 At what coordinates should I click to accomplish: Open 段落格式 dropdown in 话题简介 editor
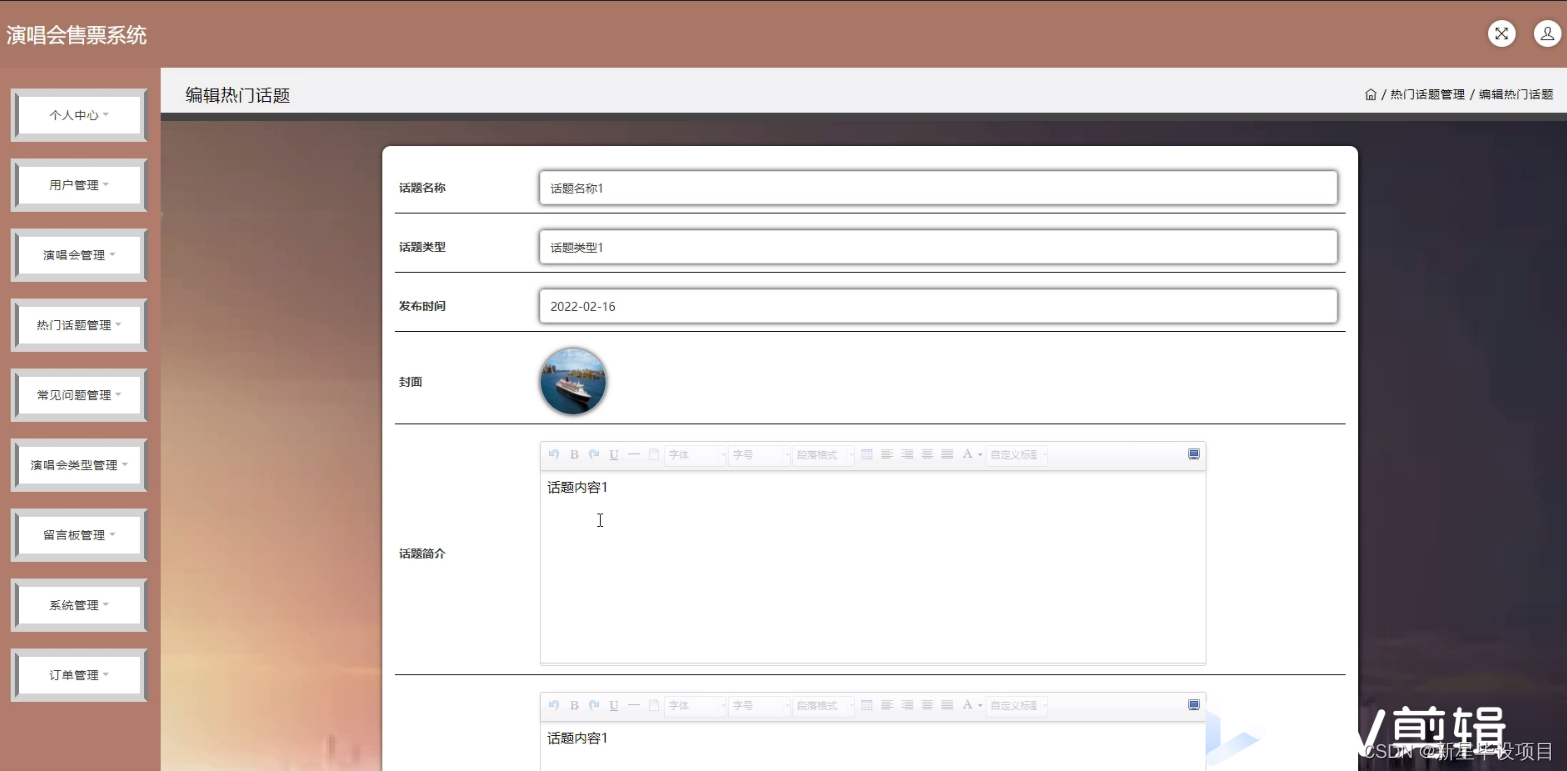[824, 454]
